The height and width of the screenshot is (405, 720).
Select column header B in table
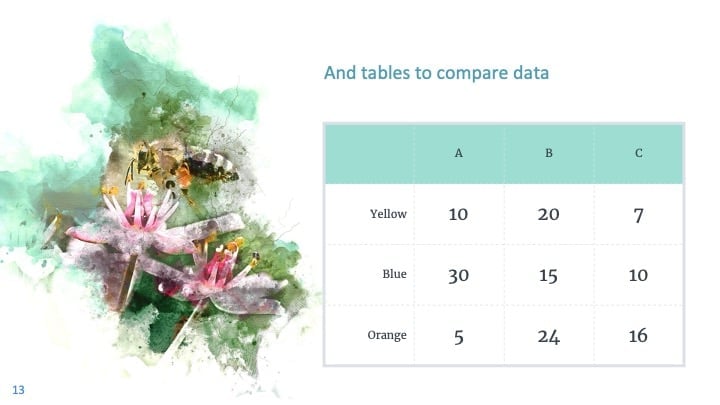point(549,153)
